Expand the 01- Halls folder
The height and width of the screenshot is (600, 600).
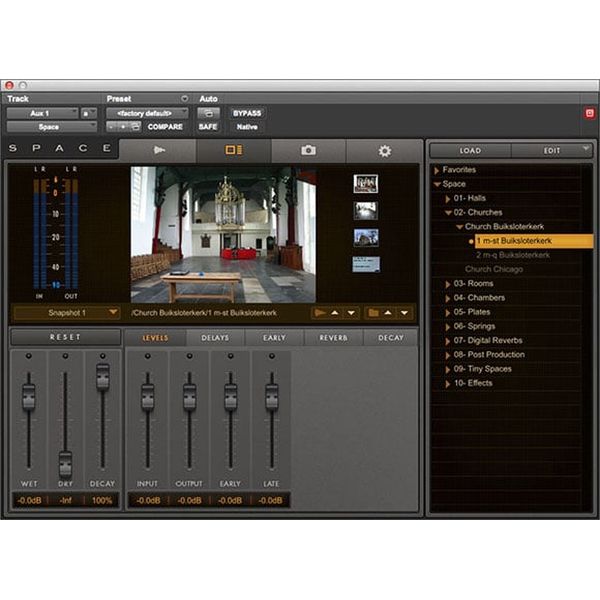coord(448,199)
